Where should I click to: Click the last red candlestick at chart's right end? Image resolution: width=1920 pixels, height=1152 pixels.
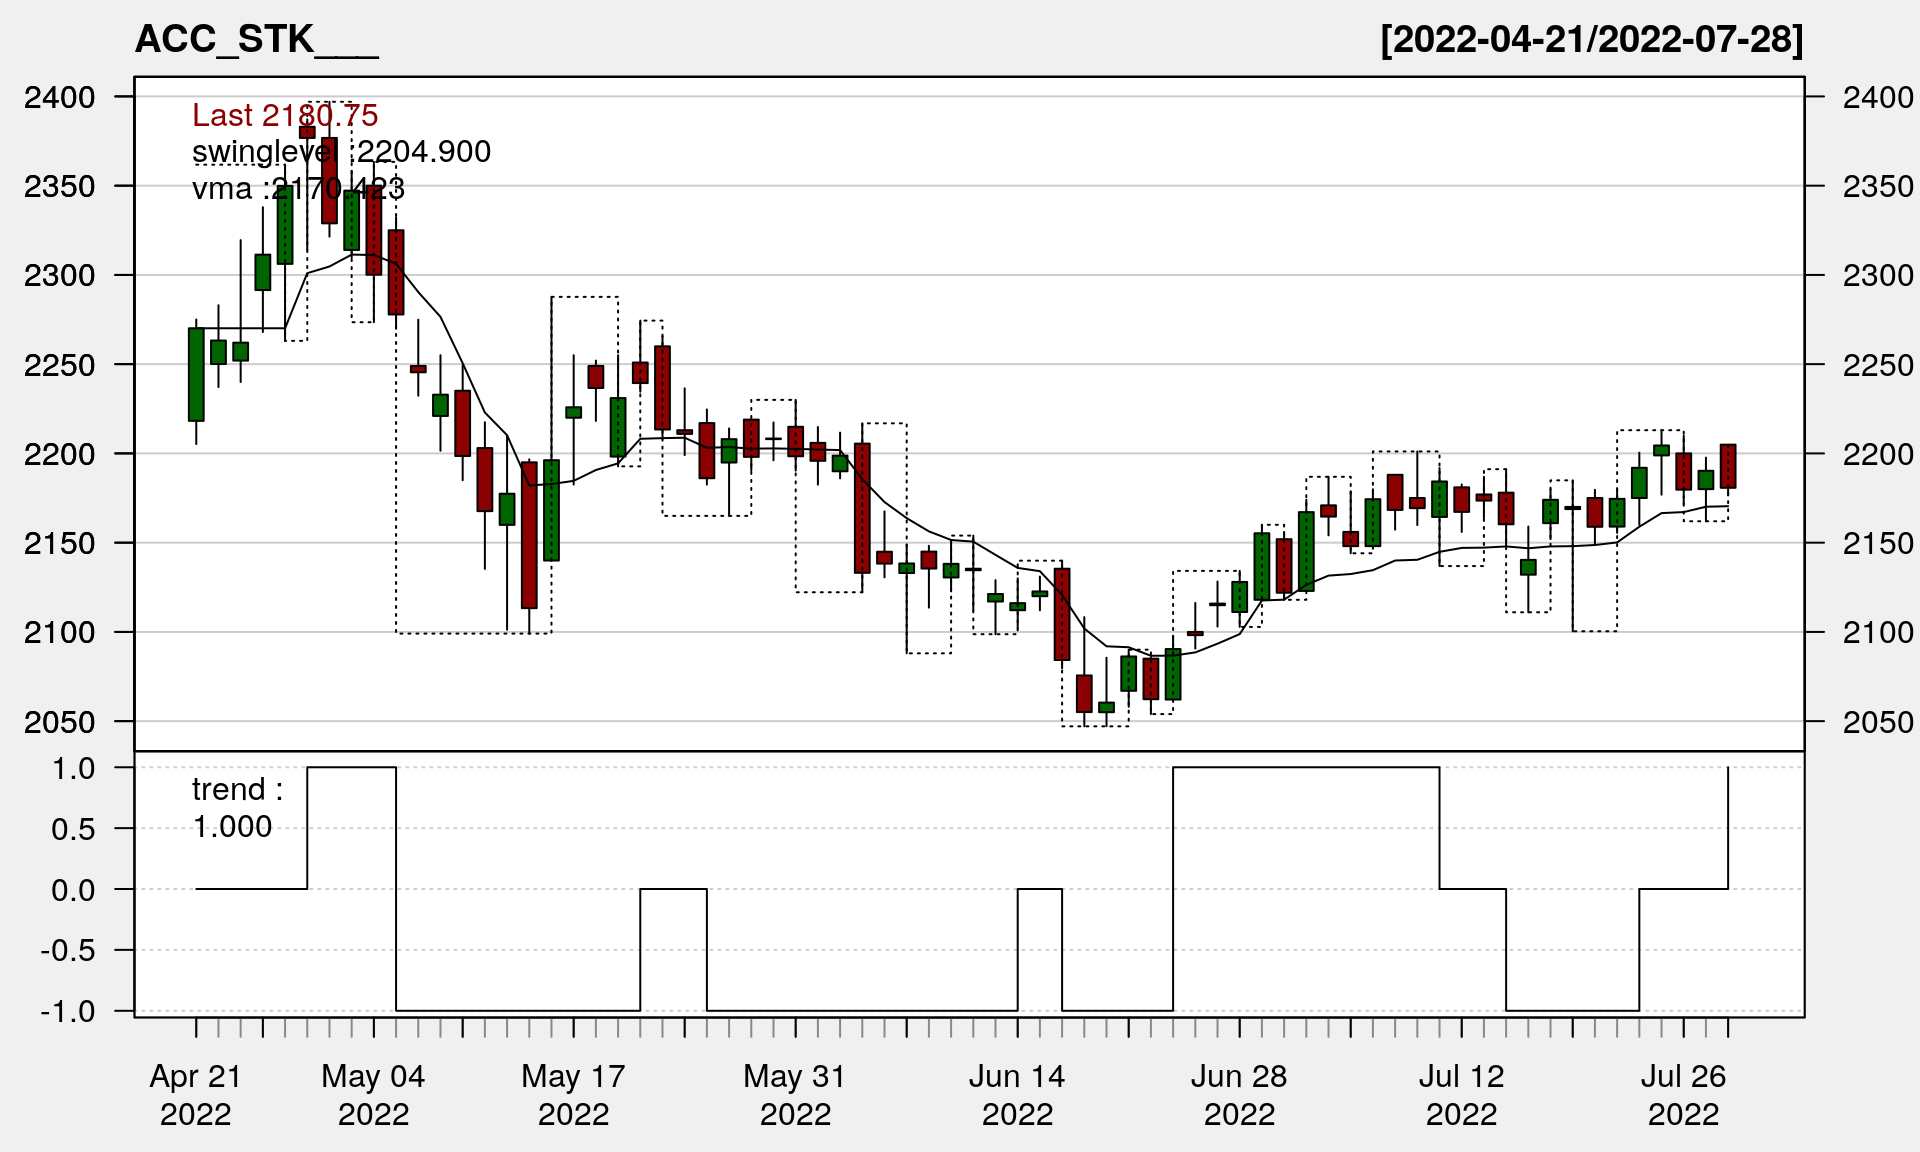coord(1728,466)
